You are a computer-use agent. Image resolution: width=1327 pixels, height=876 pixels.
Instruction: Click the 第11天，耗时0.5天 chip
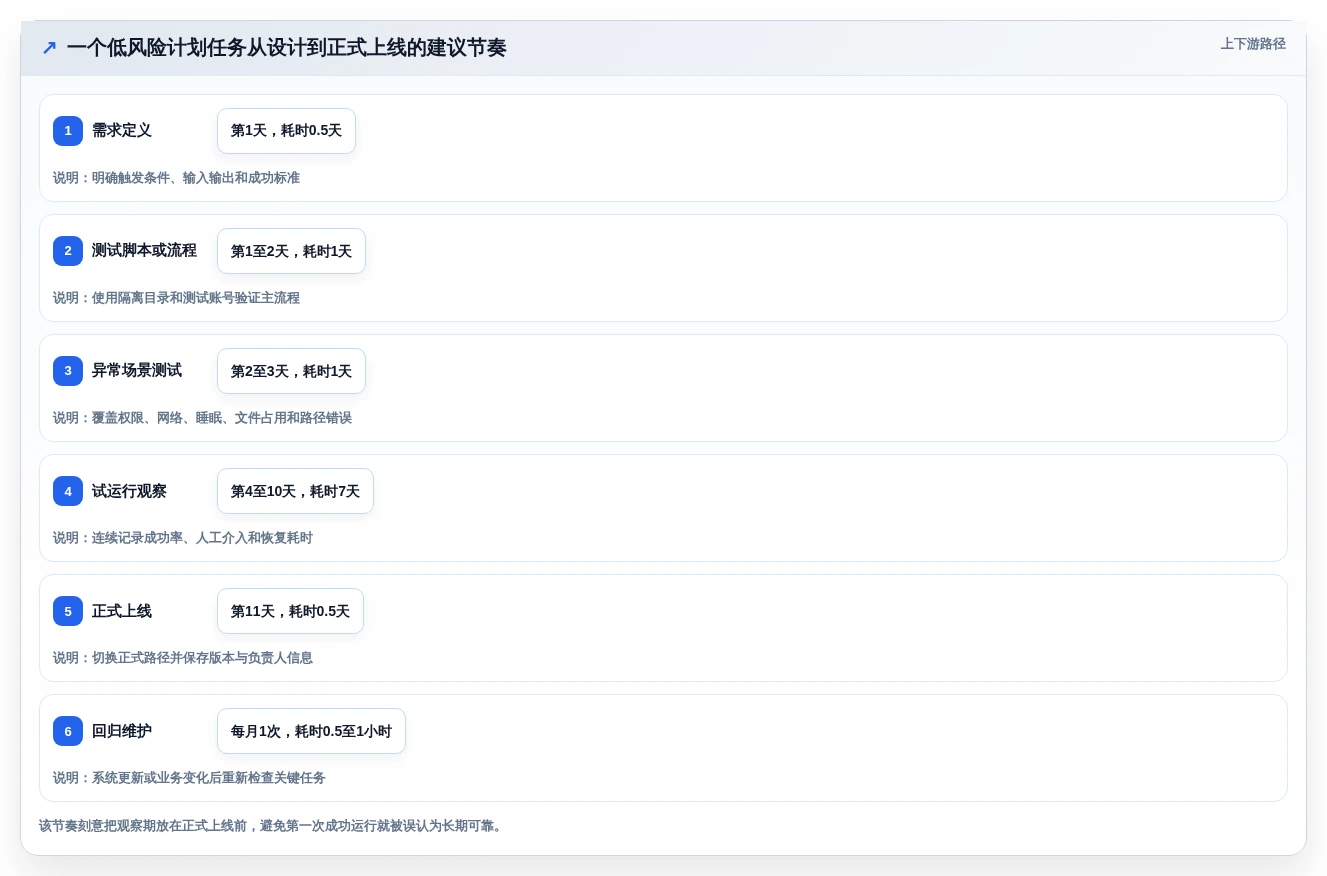click(x=290, y=611)
